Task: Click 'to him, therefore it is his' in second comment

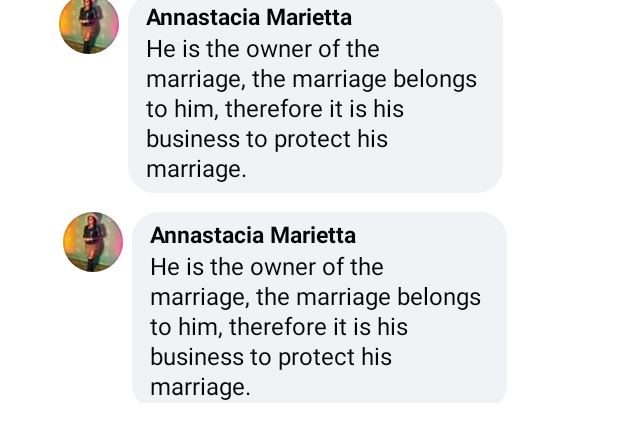Action: [x=279, y=327]
